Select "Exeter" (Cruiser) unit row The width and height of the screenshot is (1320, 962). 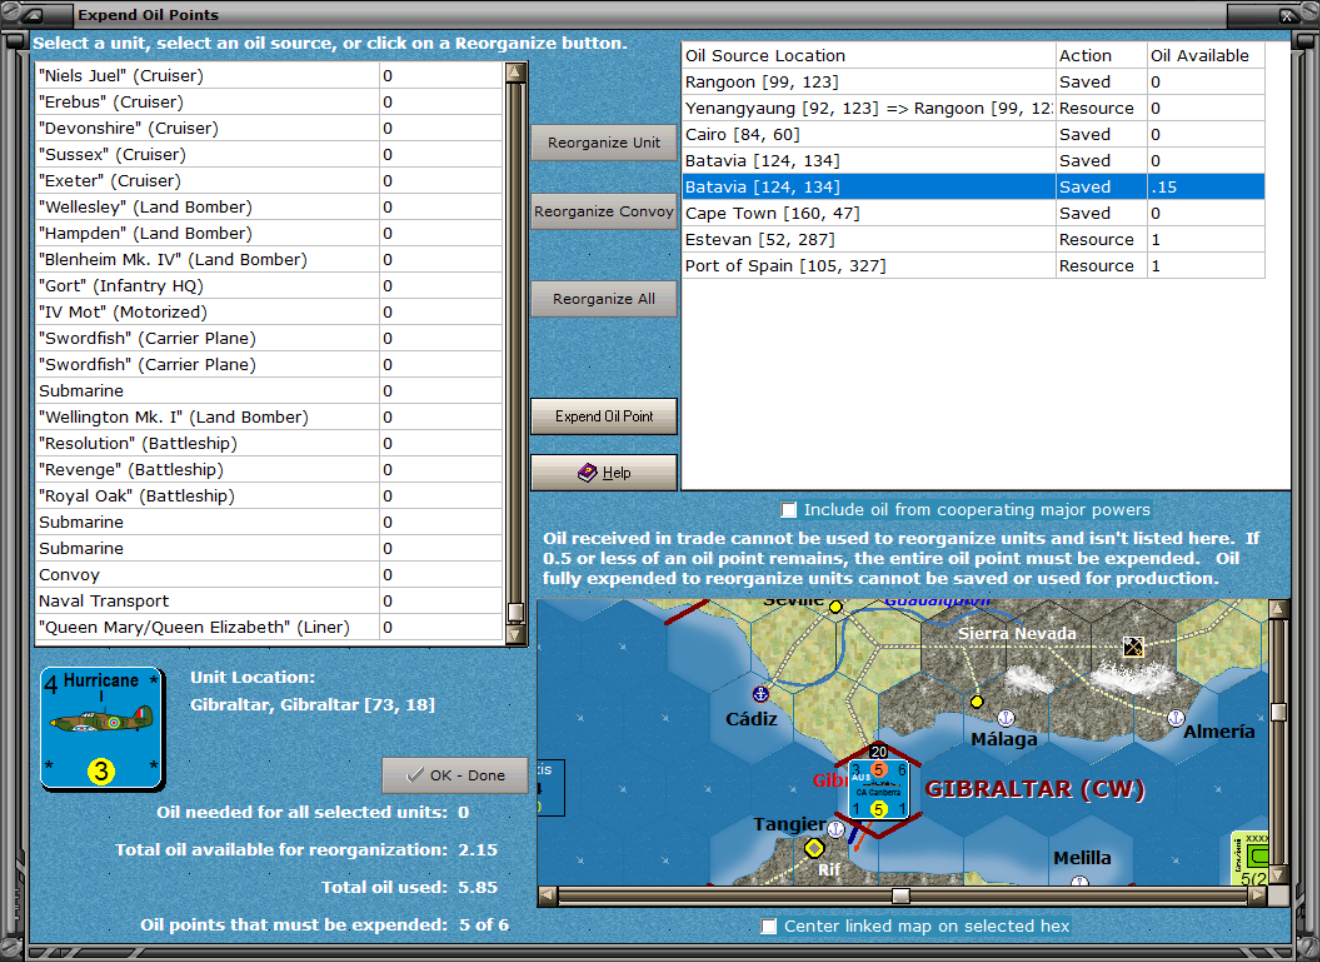269,181
